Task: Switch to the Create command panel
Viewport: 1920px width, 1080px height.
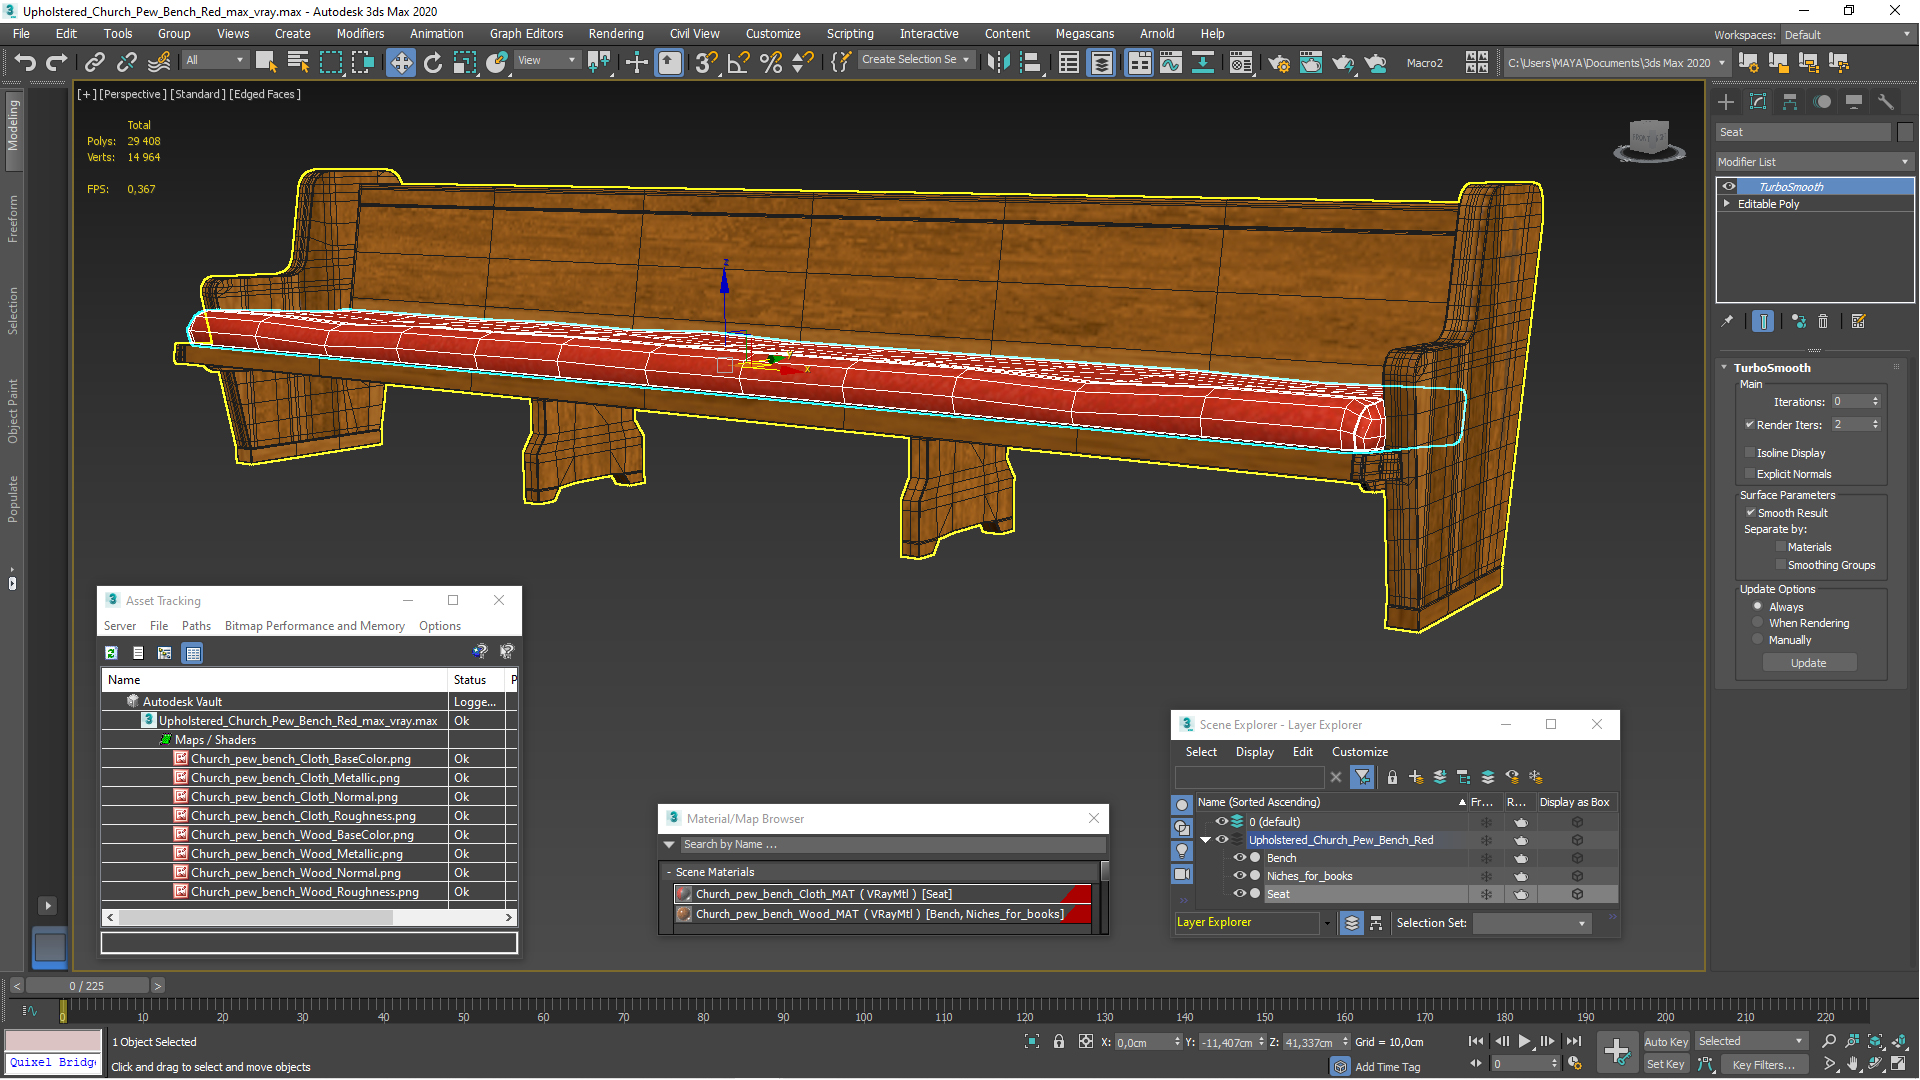Action: coord(1726,102)
